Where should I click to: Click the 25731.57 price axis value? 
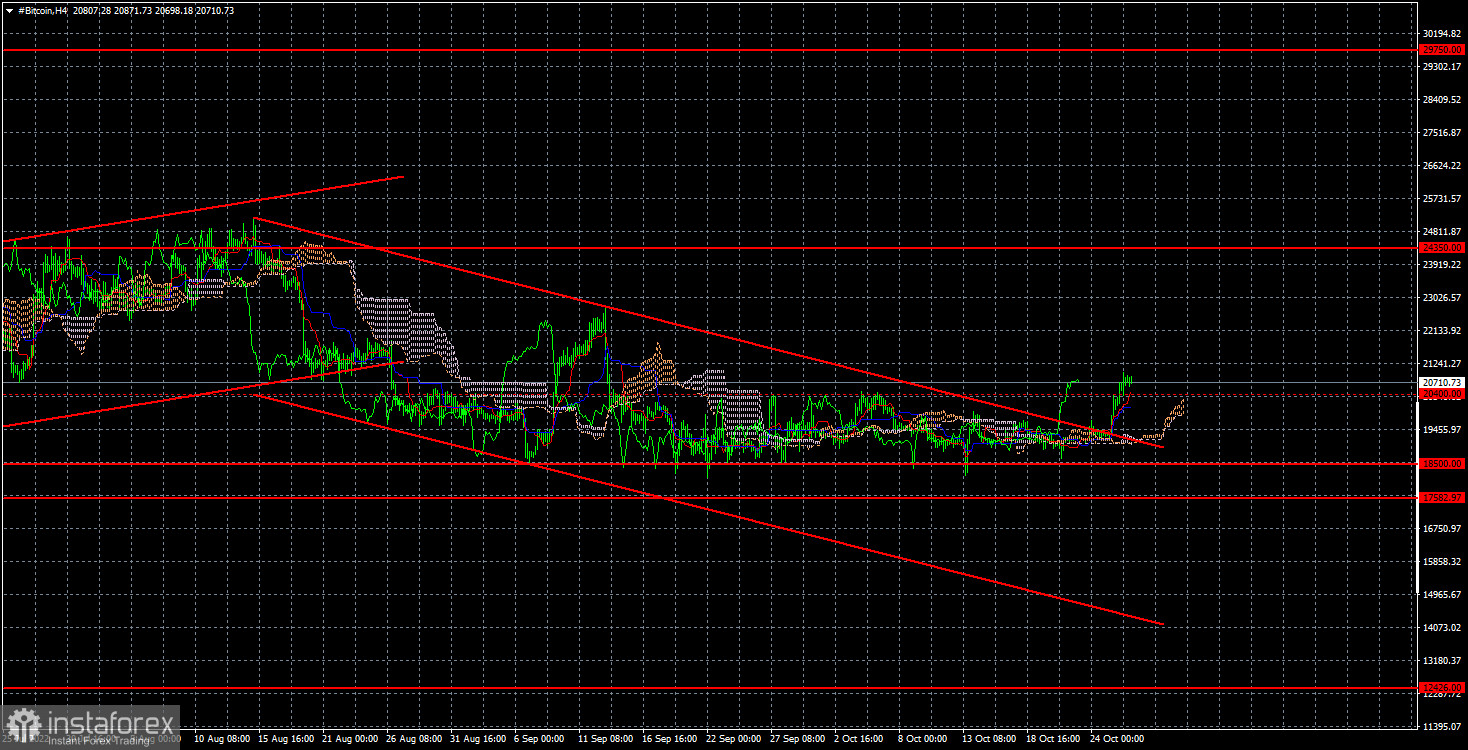[1442, 198]
